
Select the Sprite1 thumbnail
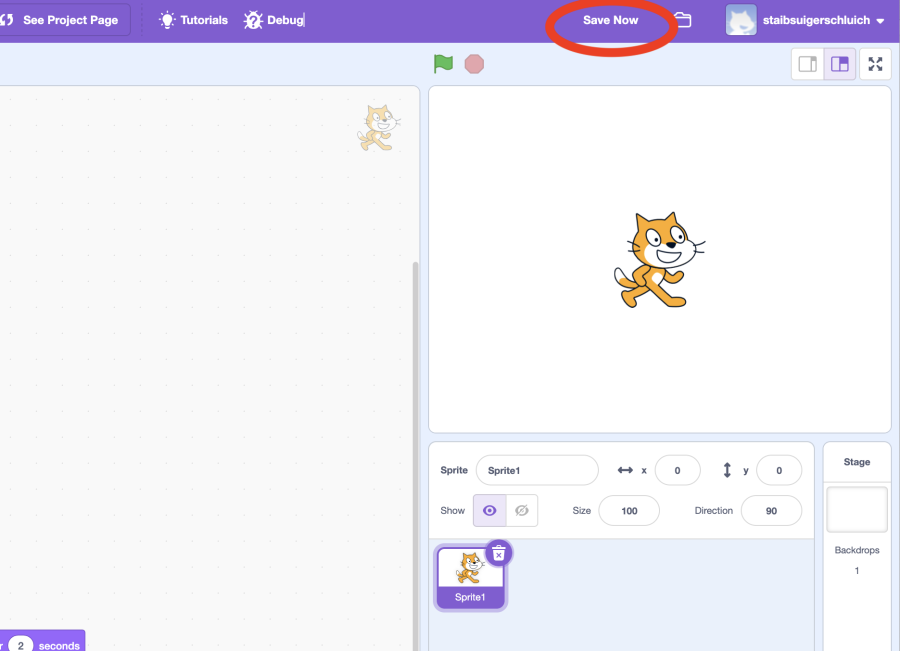471,574
